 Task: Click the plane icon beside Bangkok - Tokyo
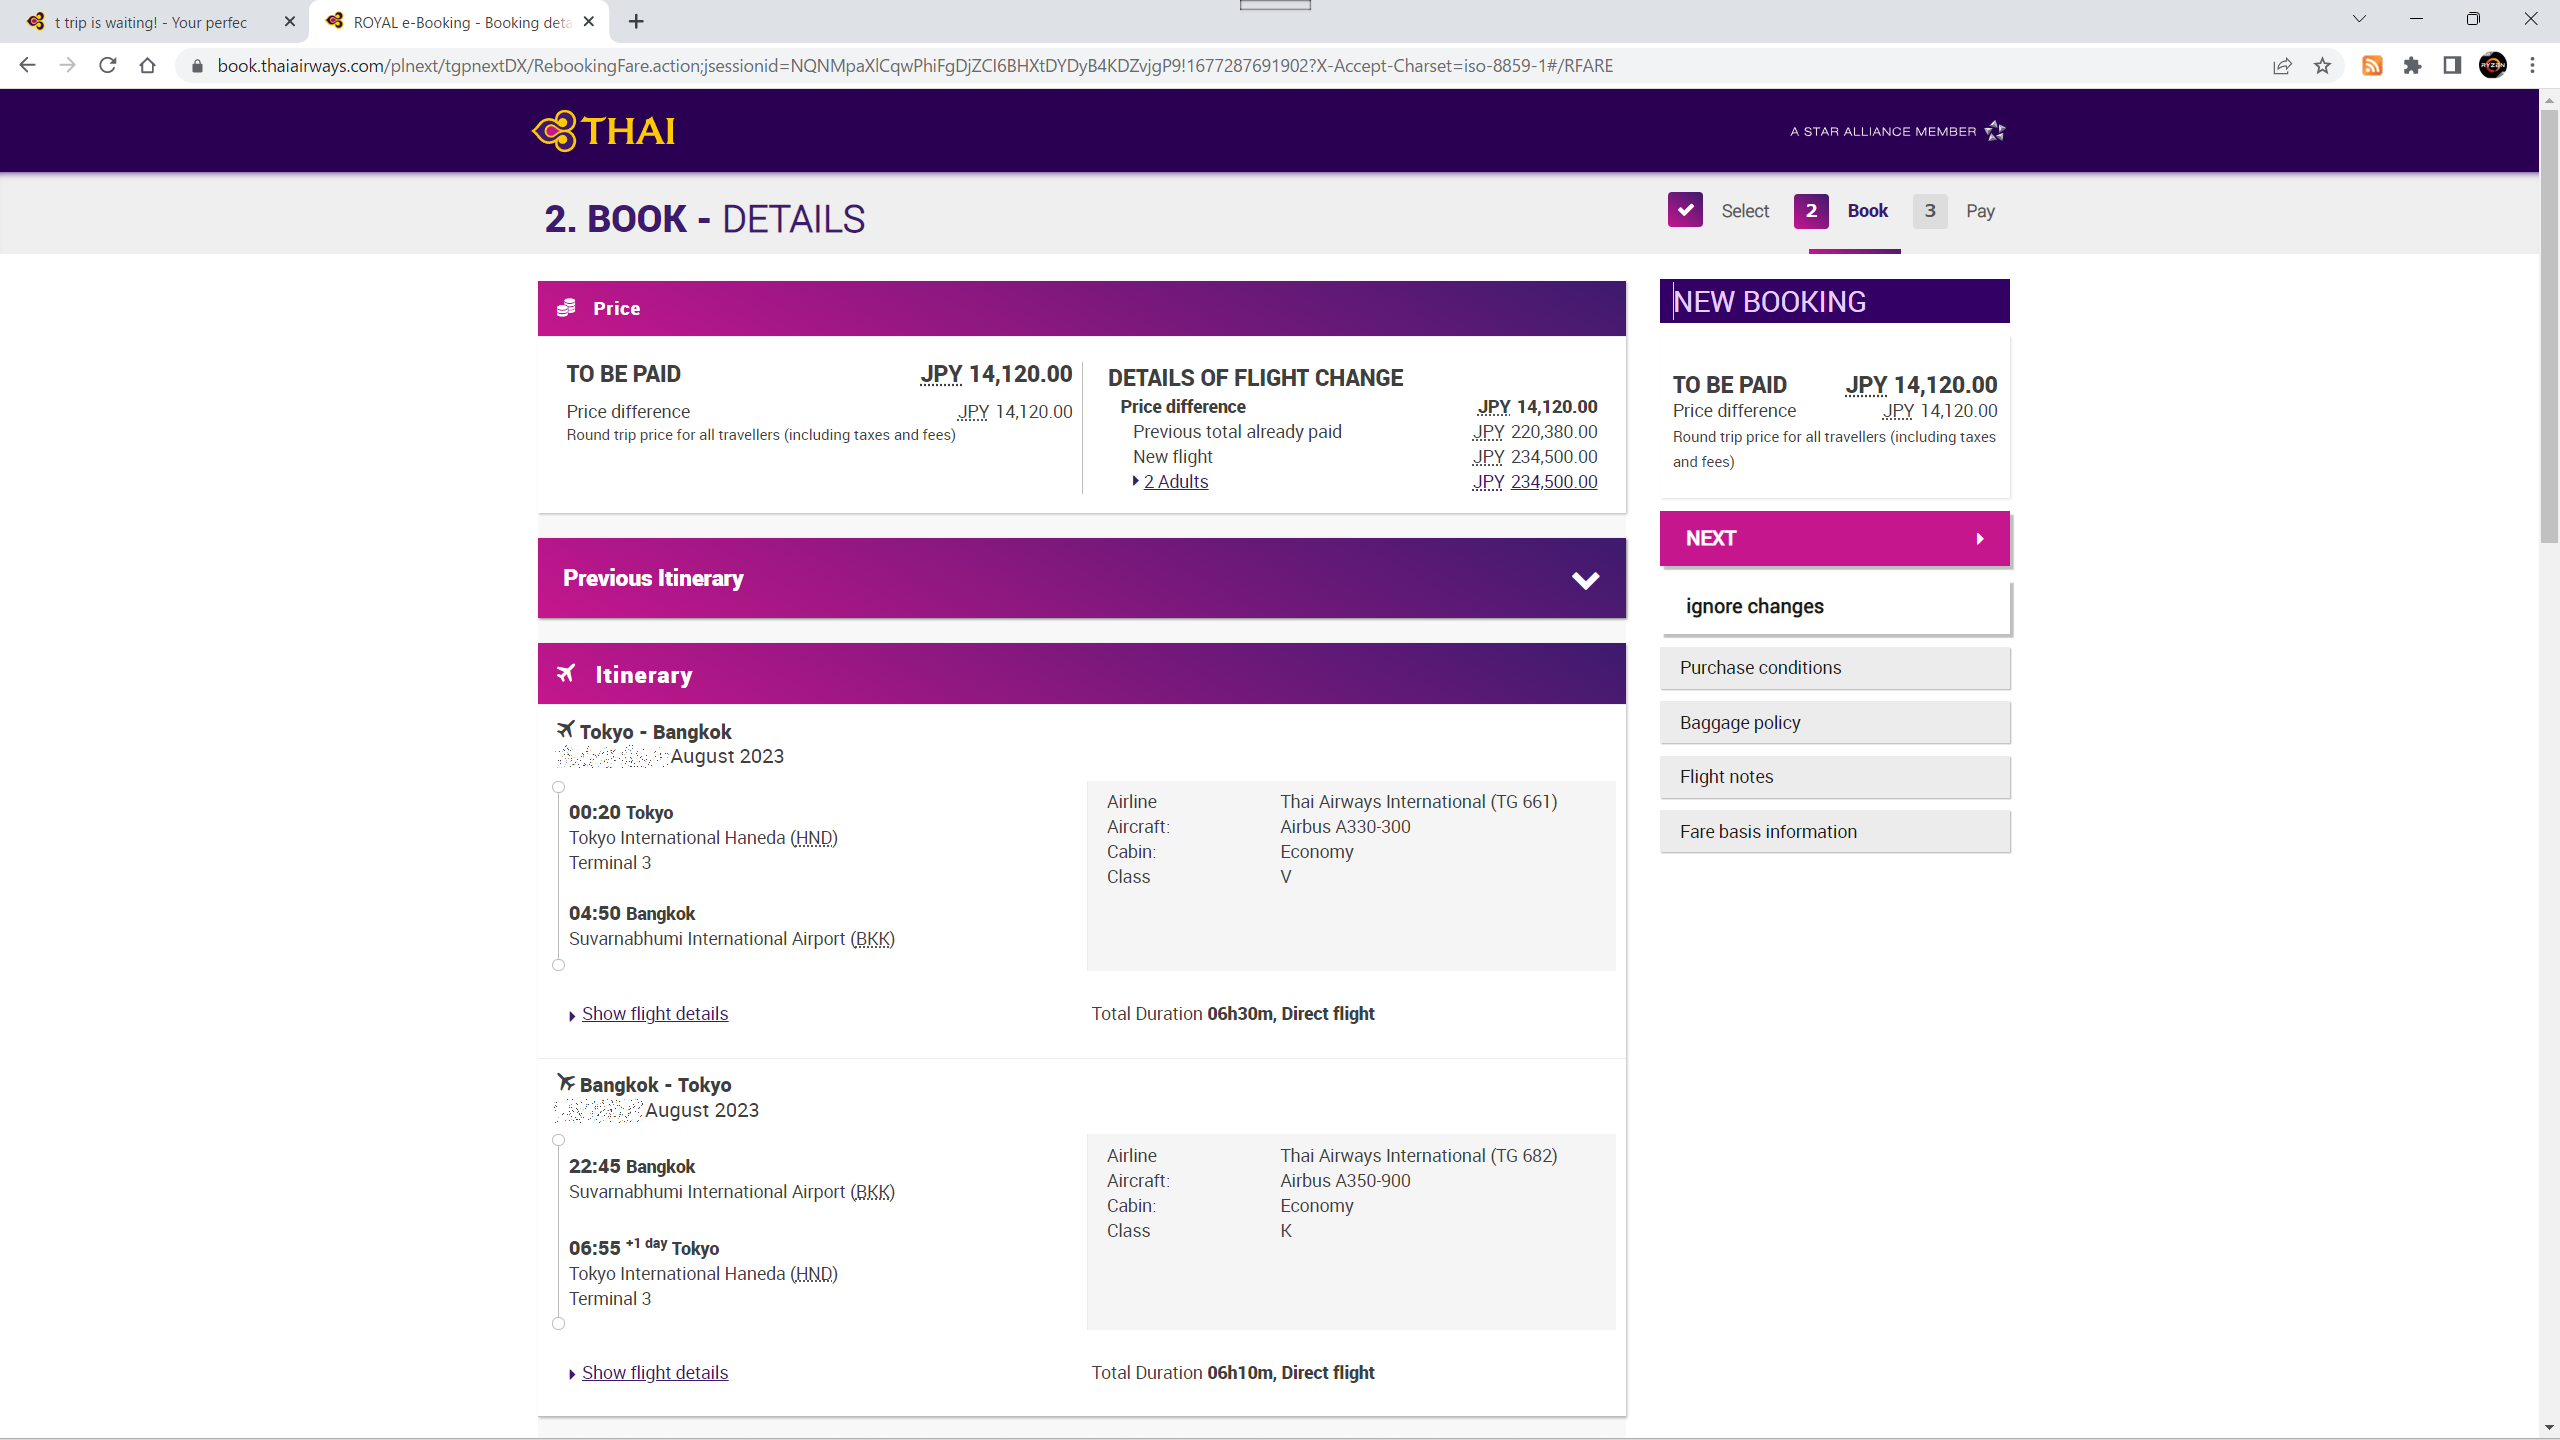click(x=566, y=1082)
